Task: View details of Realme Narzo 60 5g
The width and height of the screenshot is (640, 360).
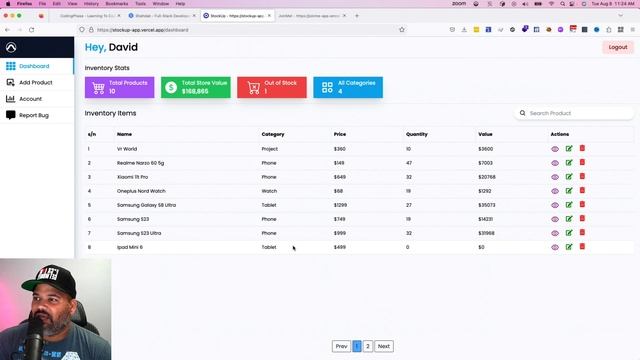Action: (555, 163)
